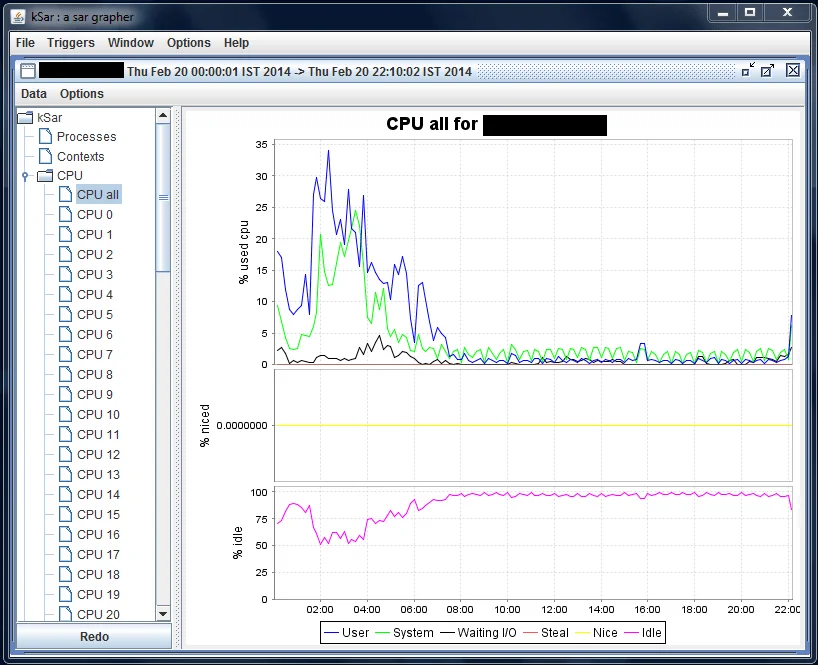This screenshot has width=818, height=665.
Task: Select CPU 0 in the tree
Action: pos(94,214)
